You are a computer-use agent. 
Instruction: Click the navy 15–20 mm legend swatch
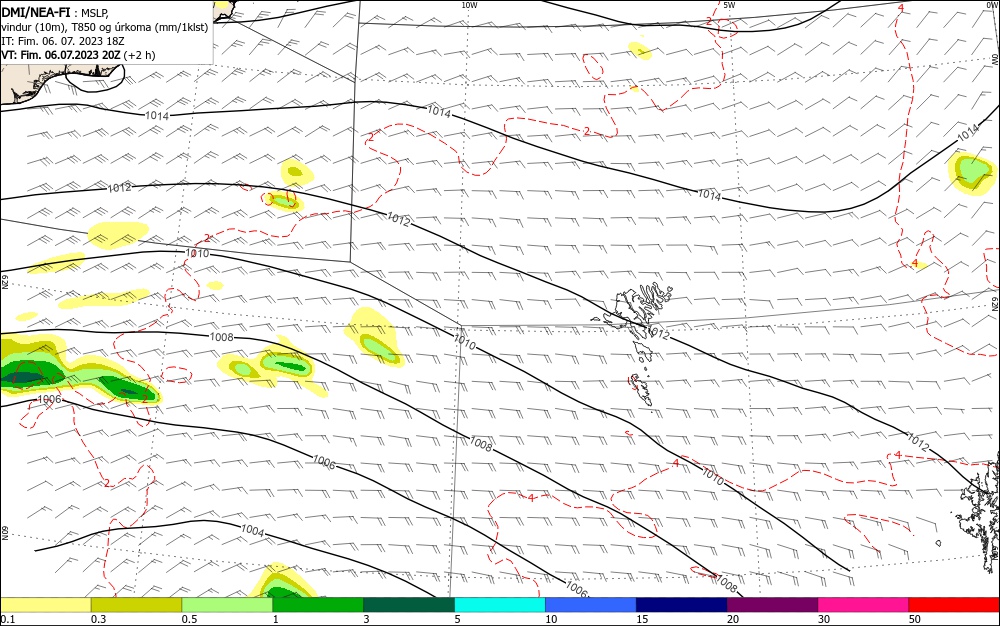(x=682, y=605)
